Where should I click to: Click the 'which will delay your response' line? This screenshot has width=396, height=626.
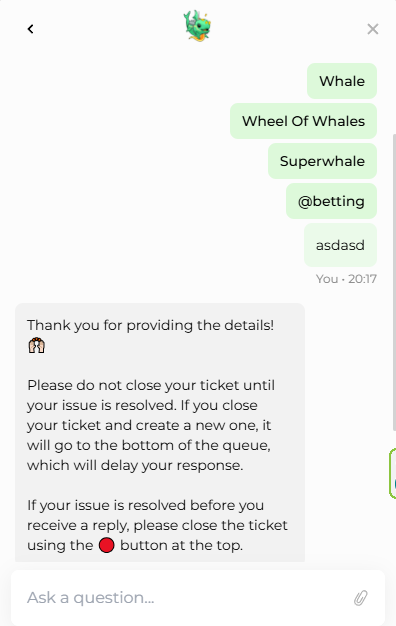(135, 465)
